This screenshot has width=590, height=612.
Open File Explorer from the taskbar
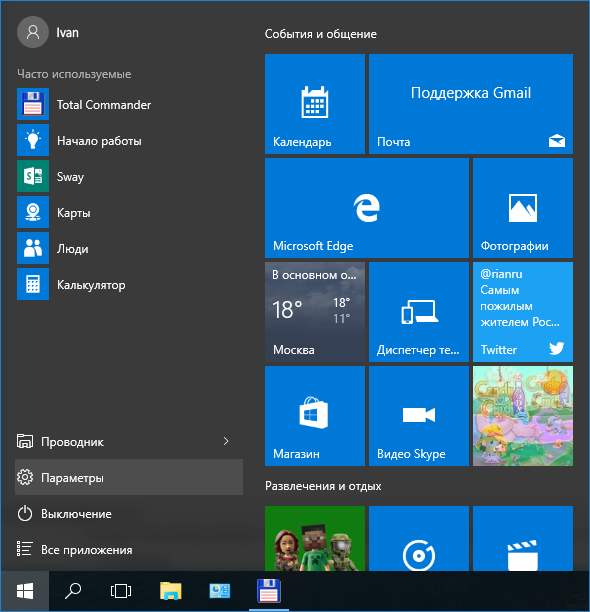pyautogui.click(x=171, y=591)
